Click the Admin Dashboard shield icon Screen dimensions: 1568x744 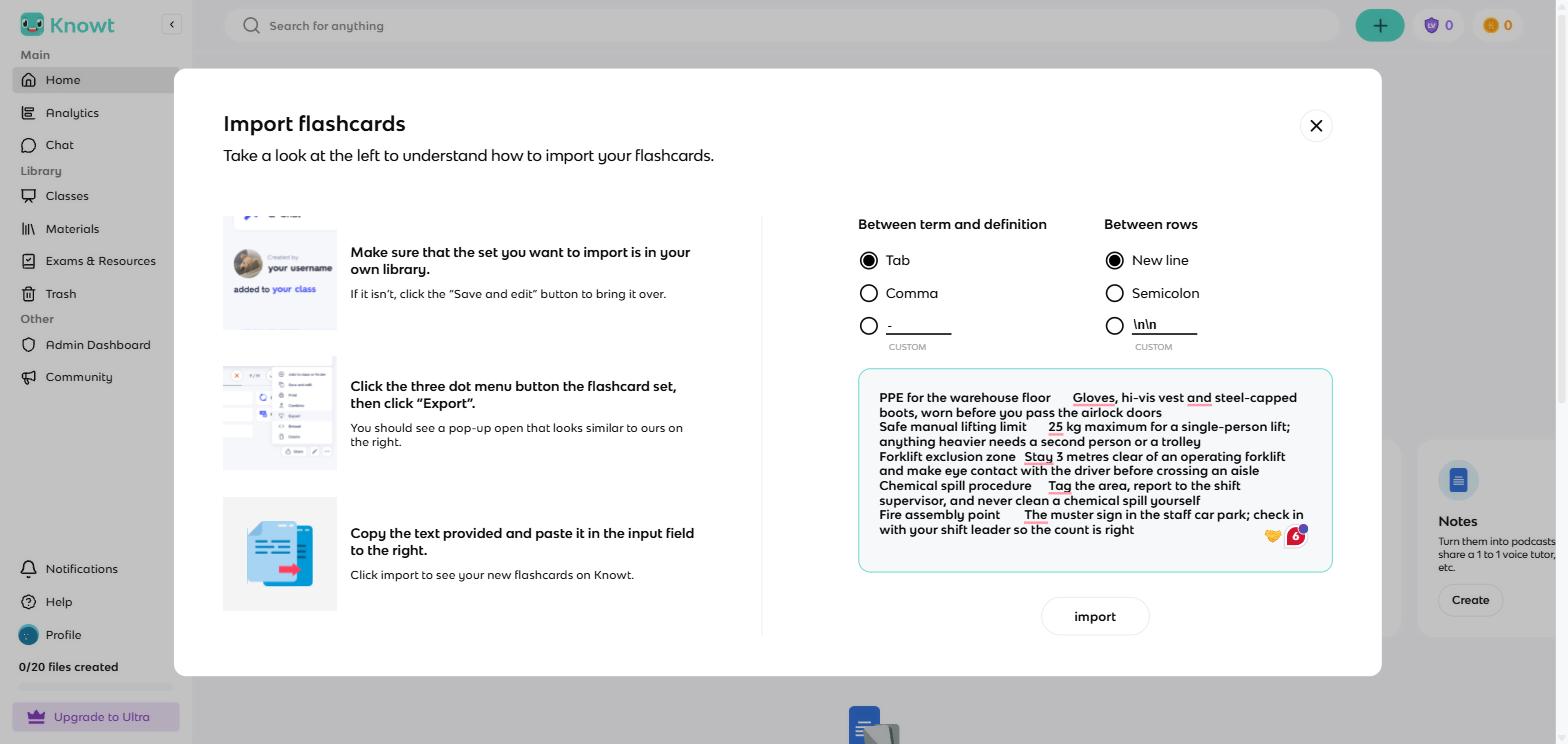pos(29,345)
